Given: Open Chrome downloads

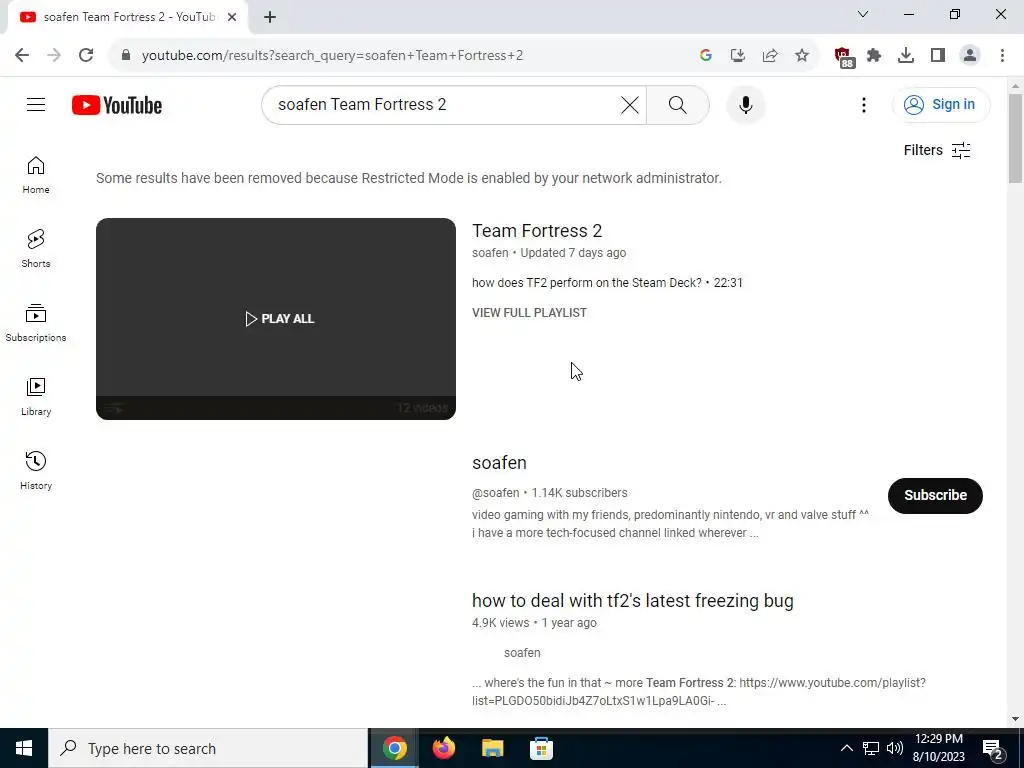Looking at the screenshot, I should pyautogui.click(x=906, y=55).
